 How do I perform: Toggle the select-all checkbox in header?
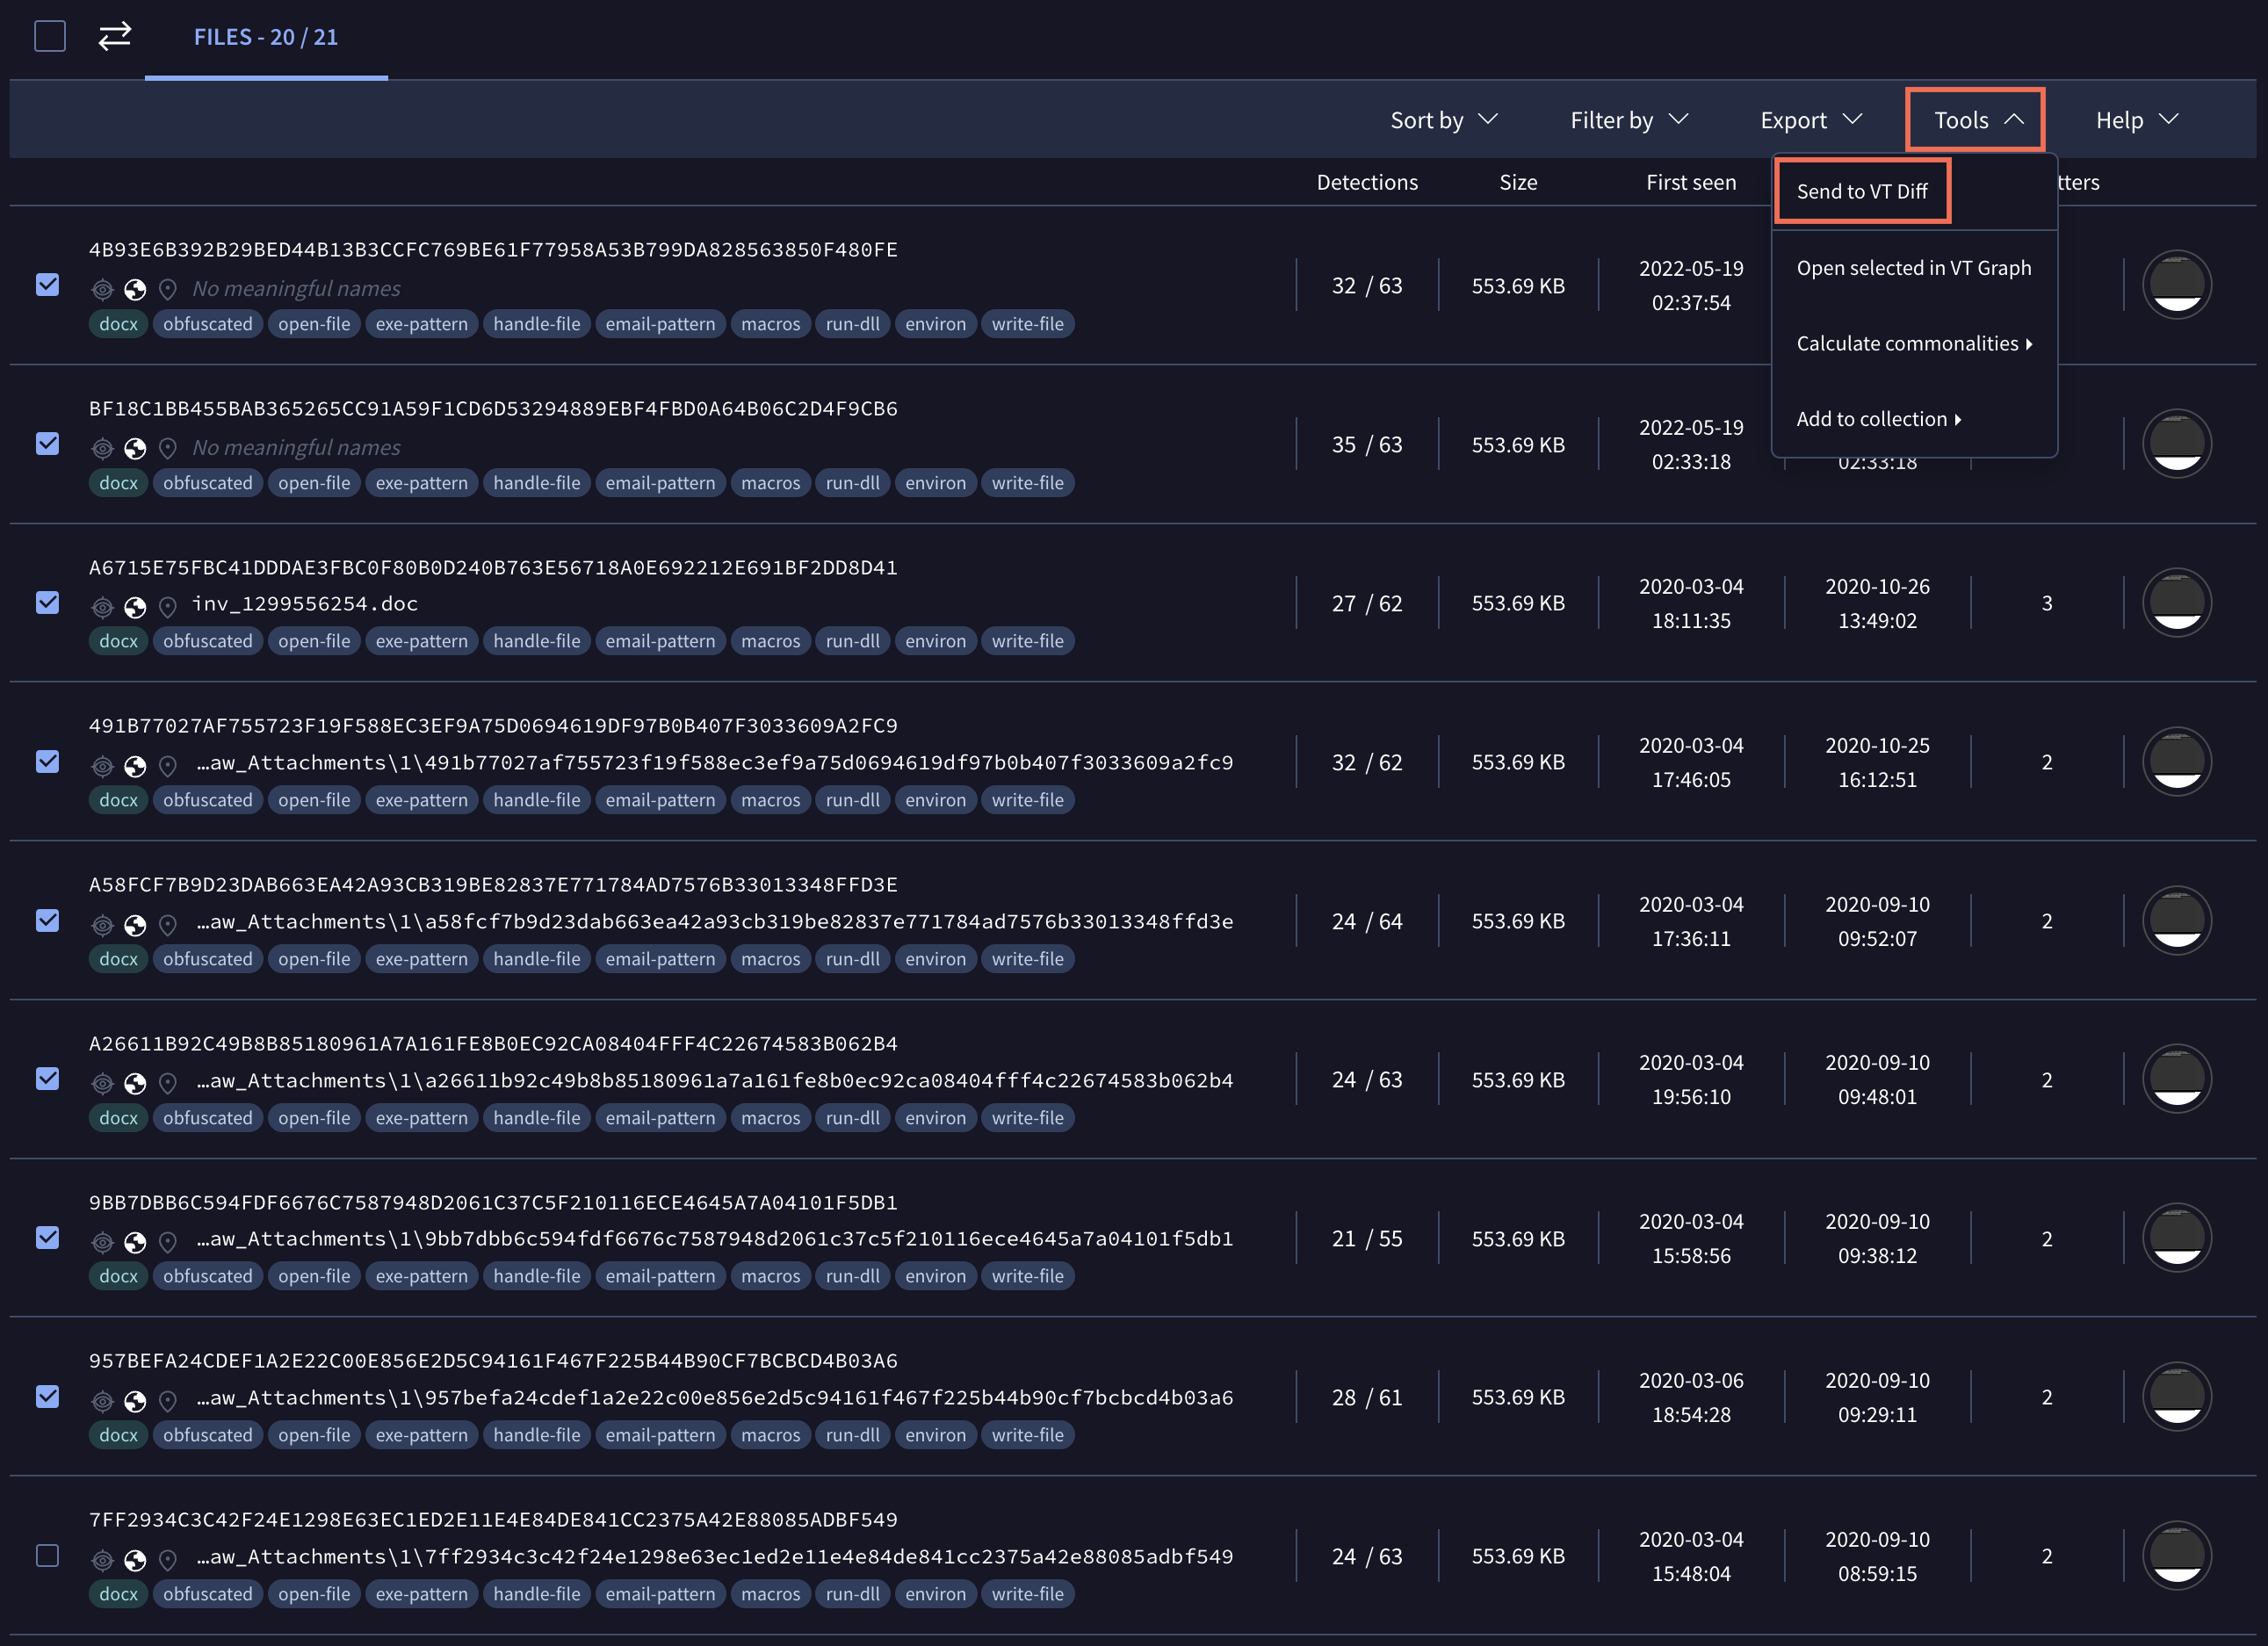click(50, 36)
